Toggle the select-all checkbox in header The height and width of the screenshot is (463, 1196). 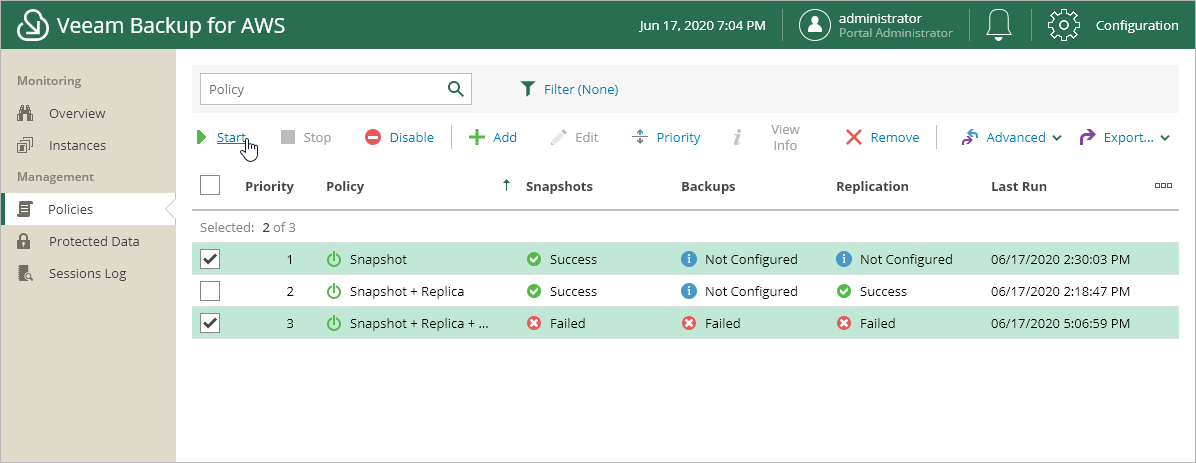click(x=210, y=185)
